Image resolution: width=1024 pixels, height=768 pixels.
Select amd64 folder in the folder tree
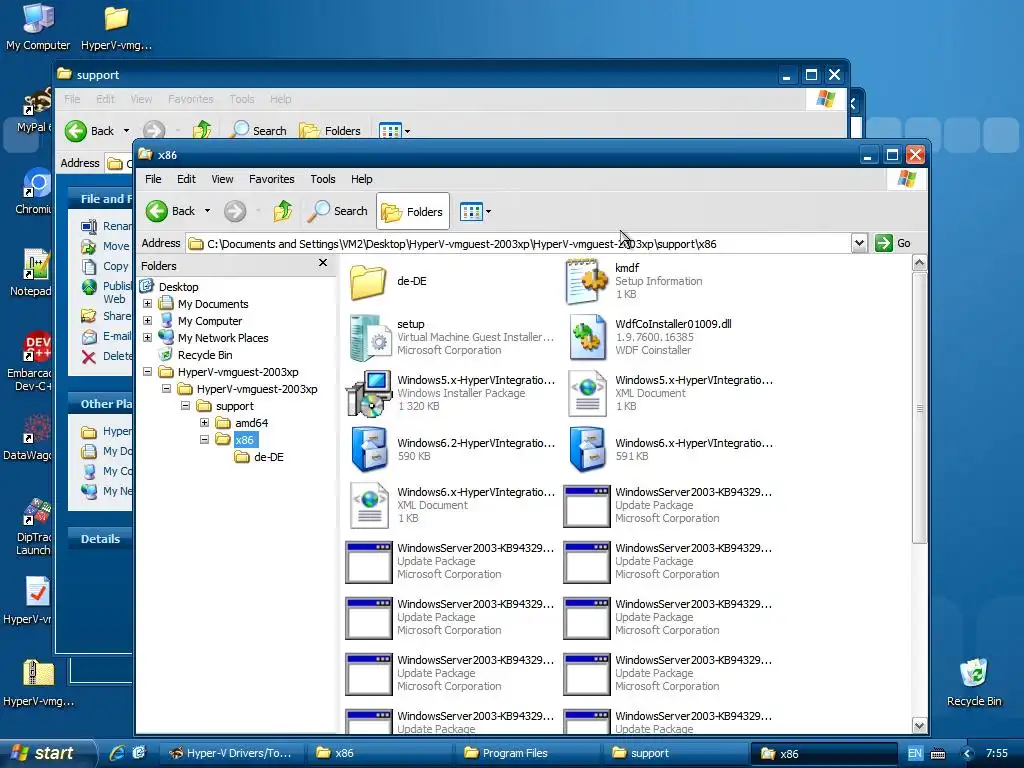(251, 423)
